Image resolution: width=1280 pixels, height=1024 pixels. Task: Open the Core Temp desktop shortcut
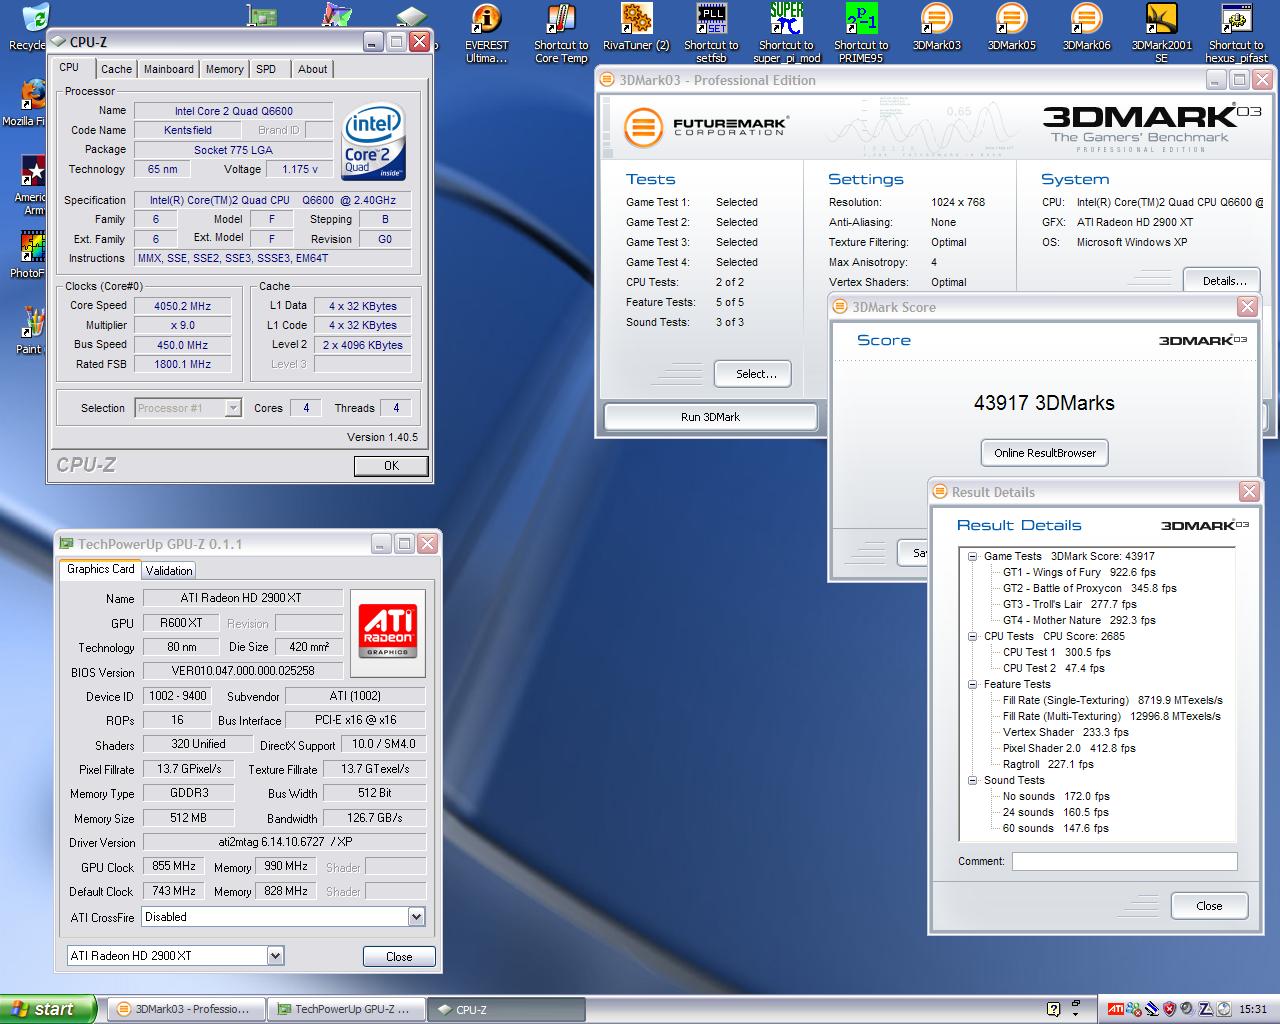tap(561, 32)
